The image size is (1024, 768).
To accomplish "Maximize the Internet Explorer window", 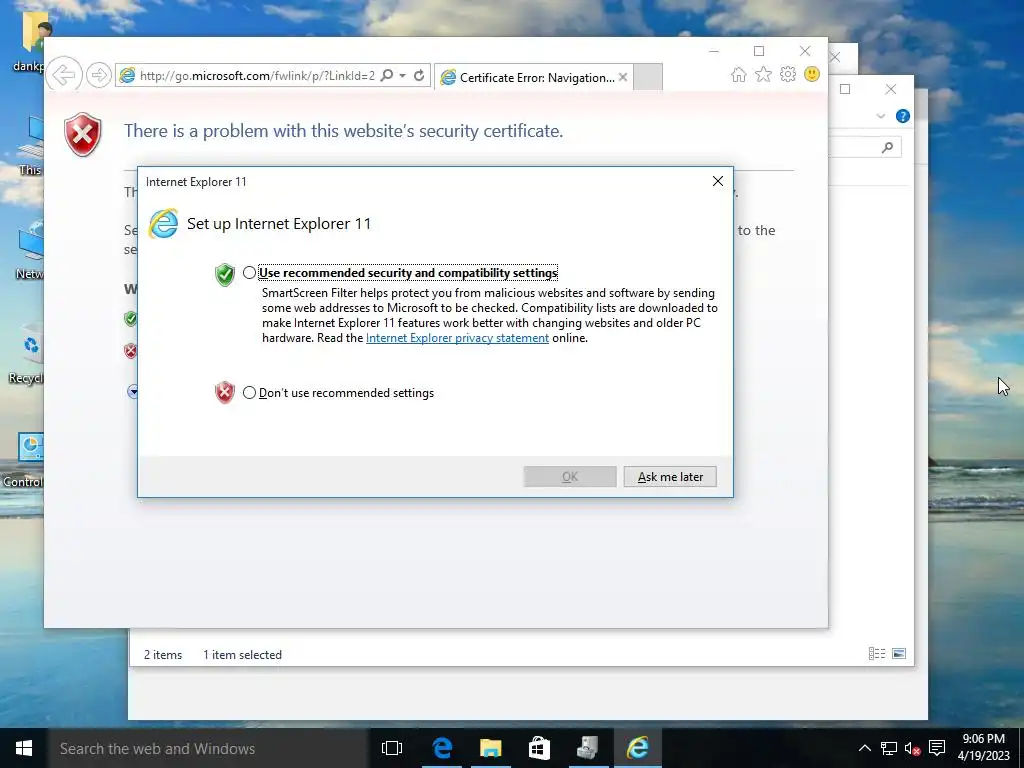I will click(759, 51).
